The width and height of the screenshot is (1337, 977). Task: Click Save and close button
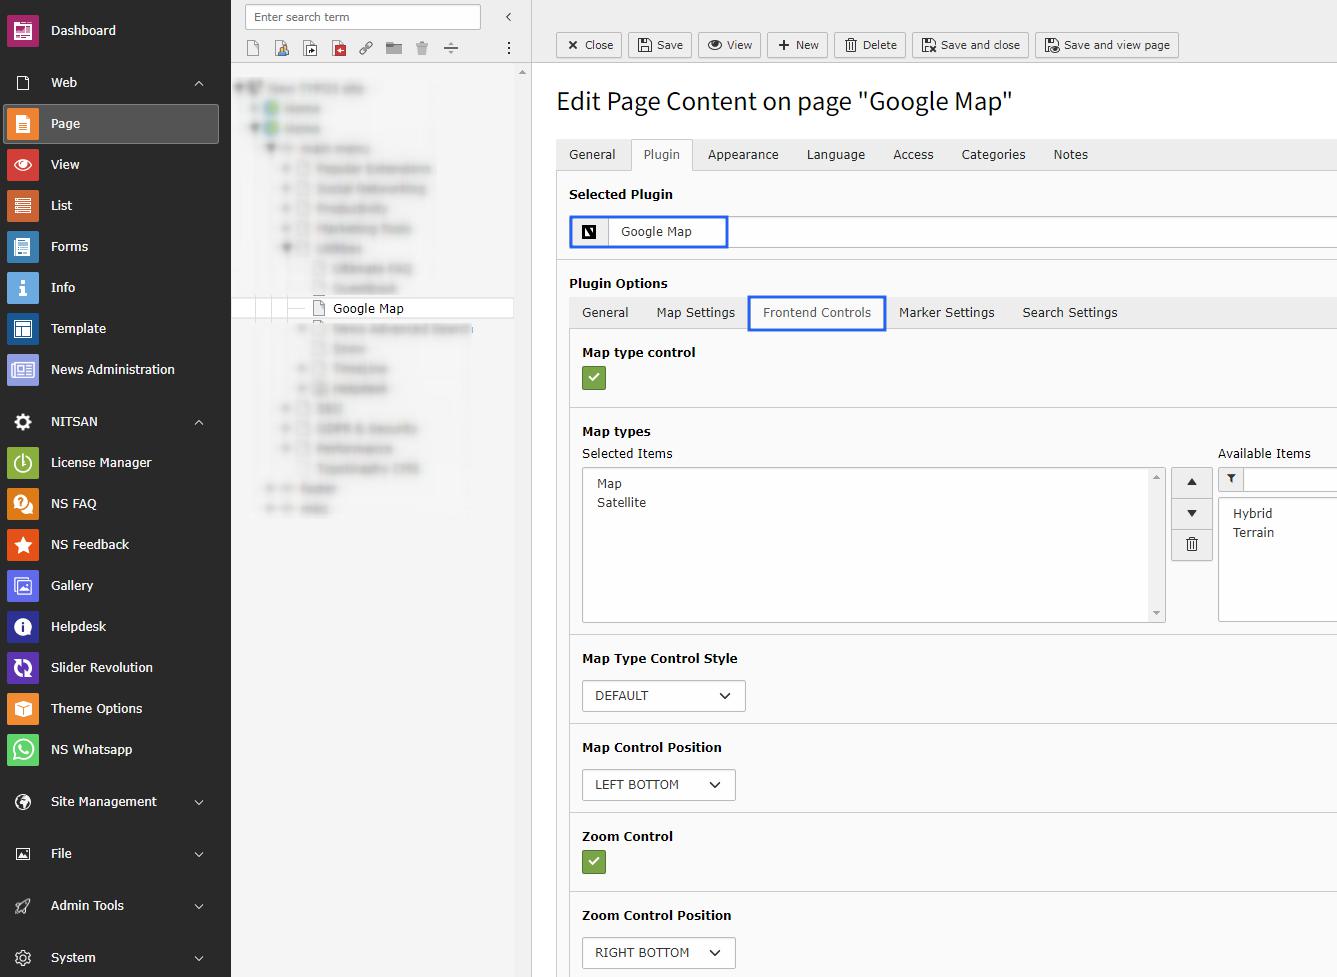pos(970,45)
